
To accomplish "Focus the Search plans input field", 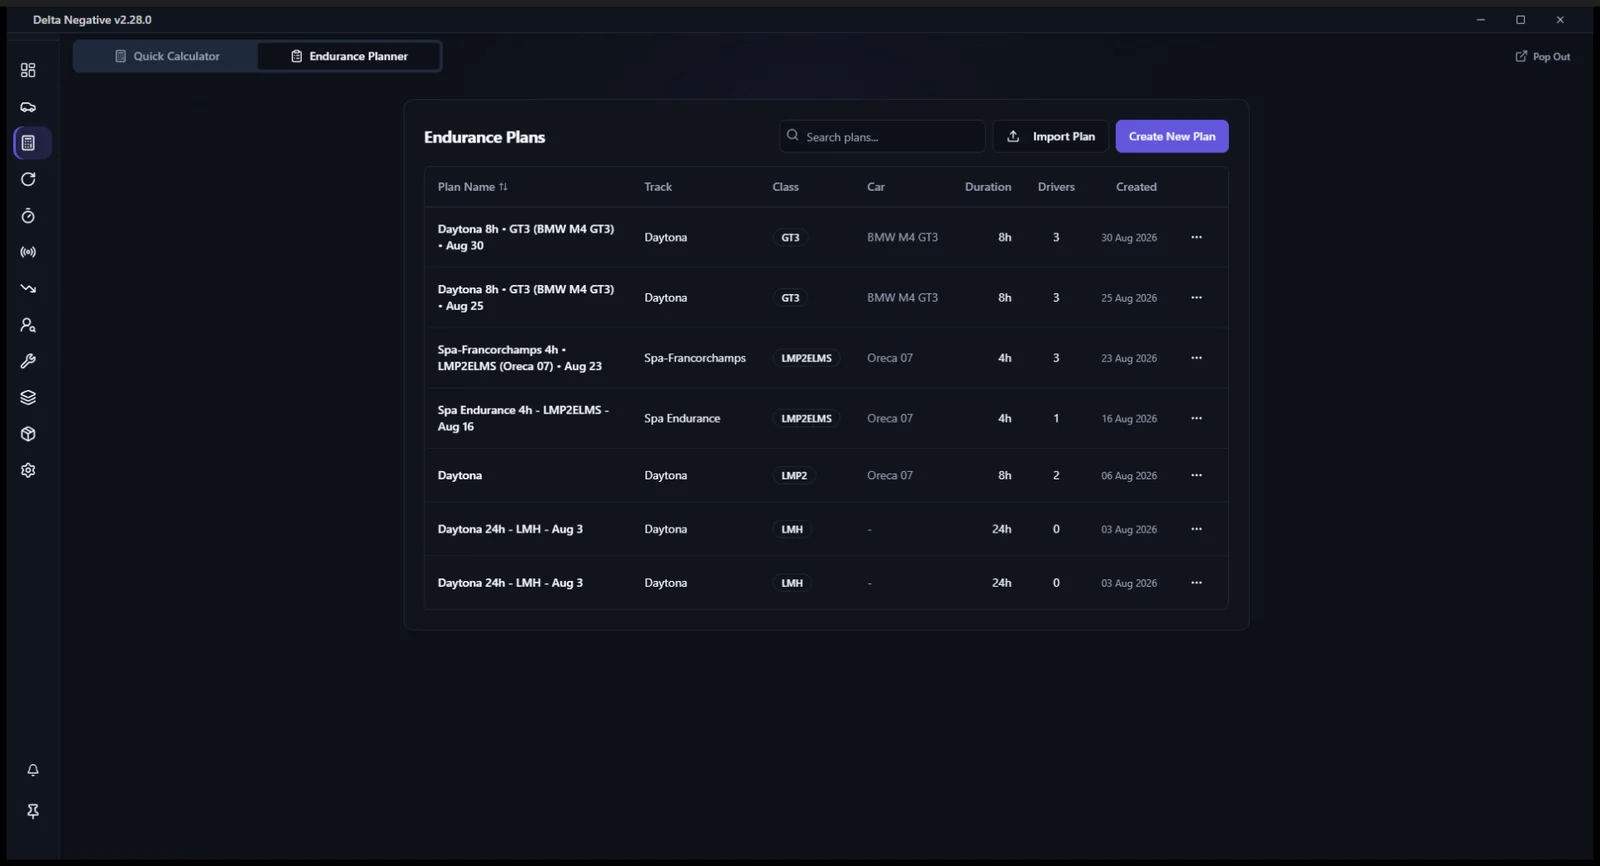I will [882, 136].
